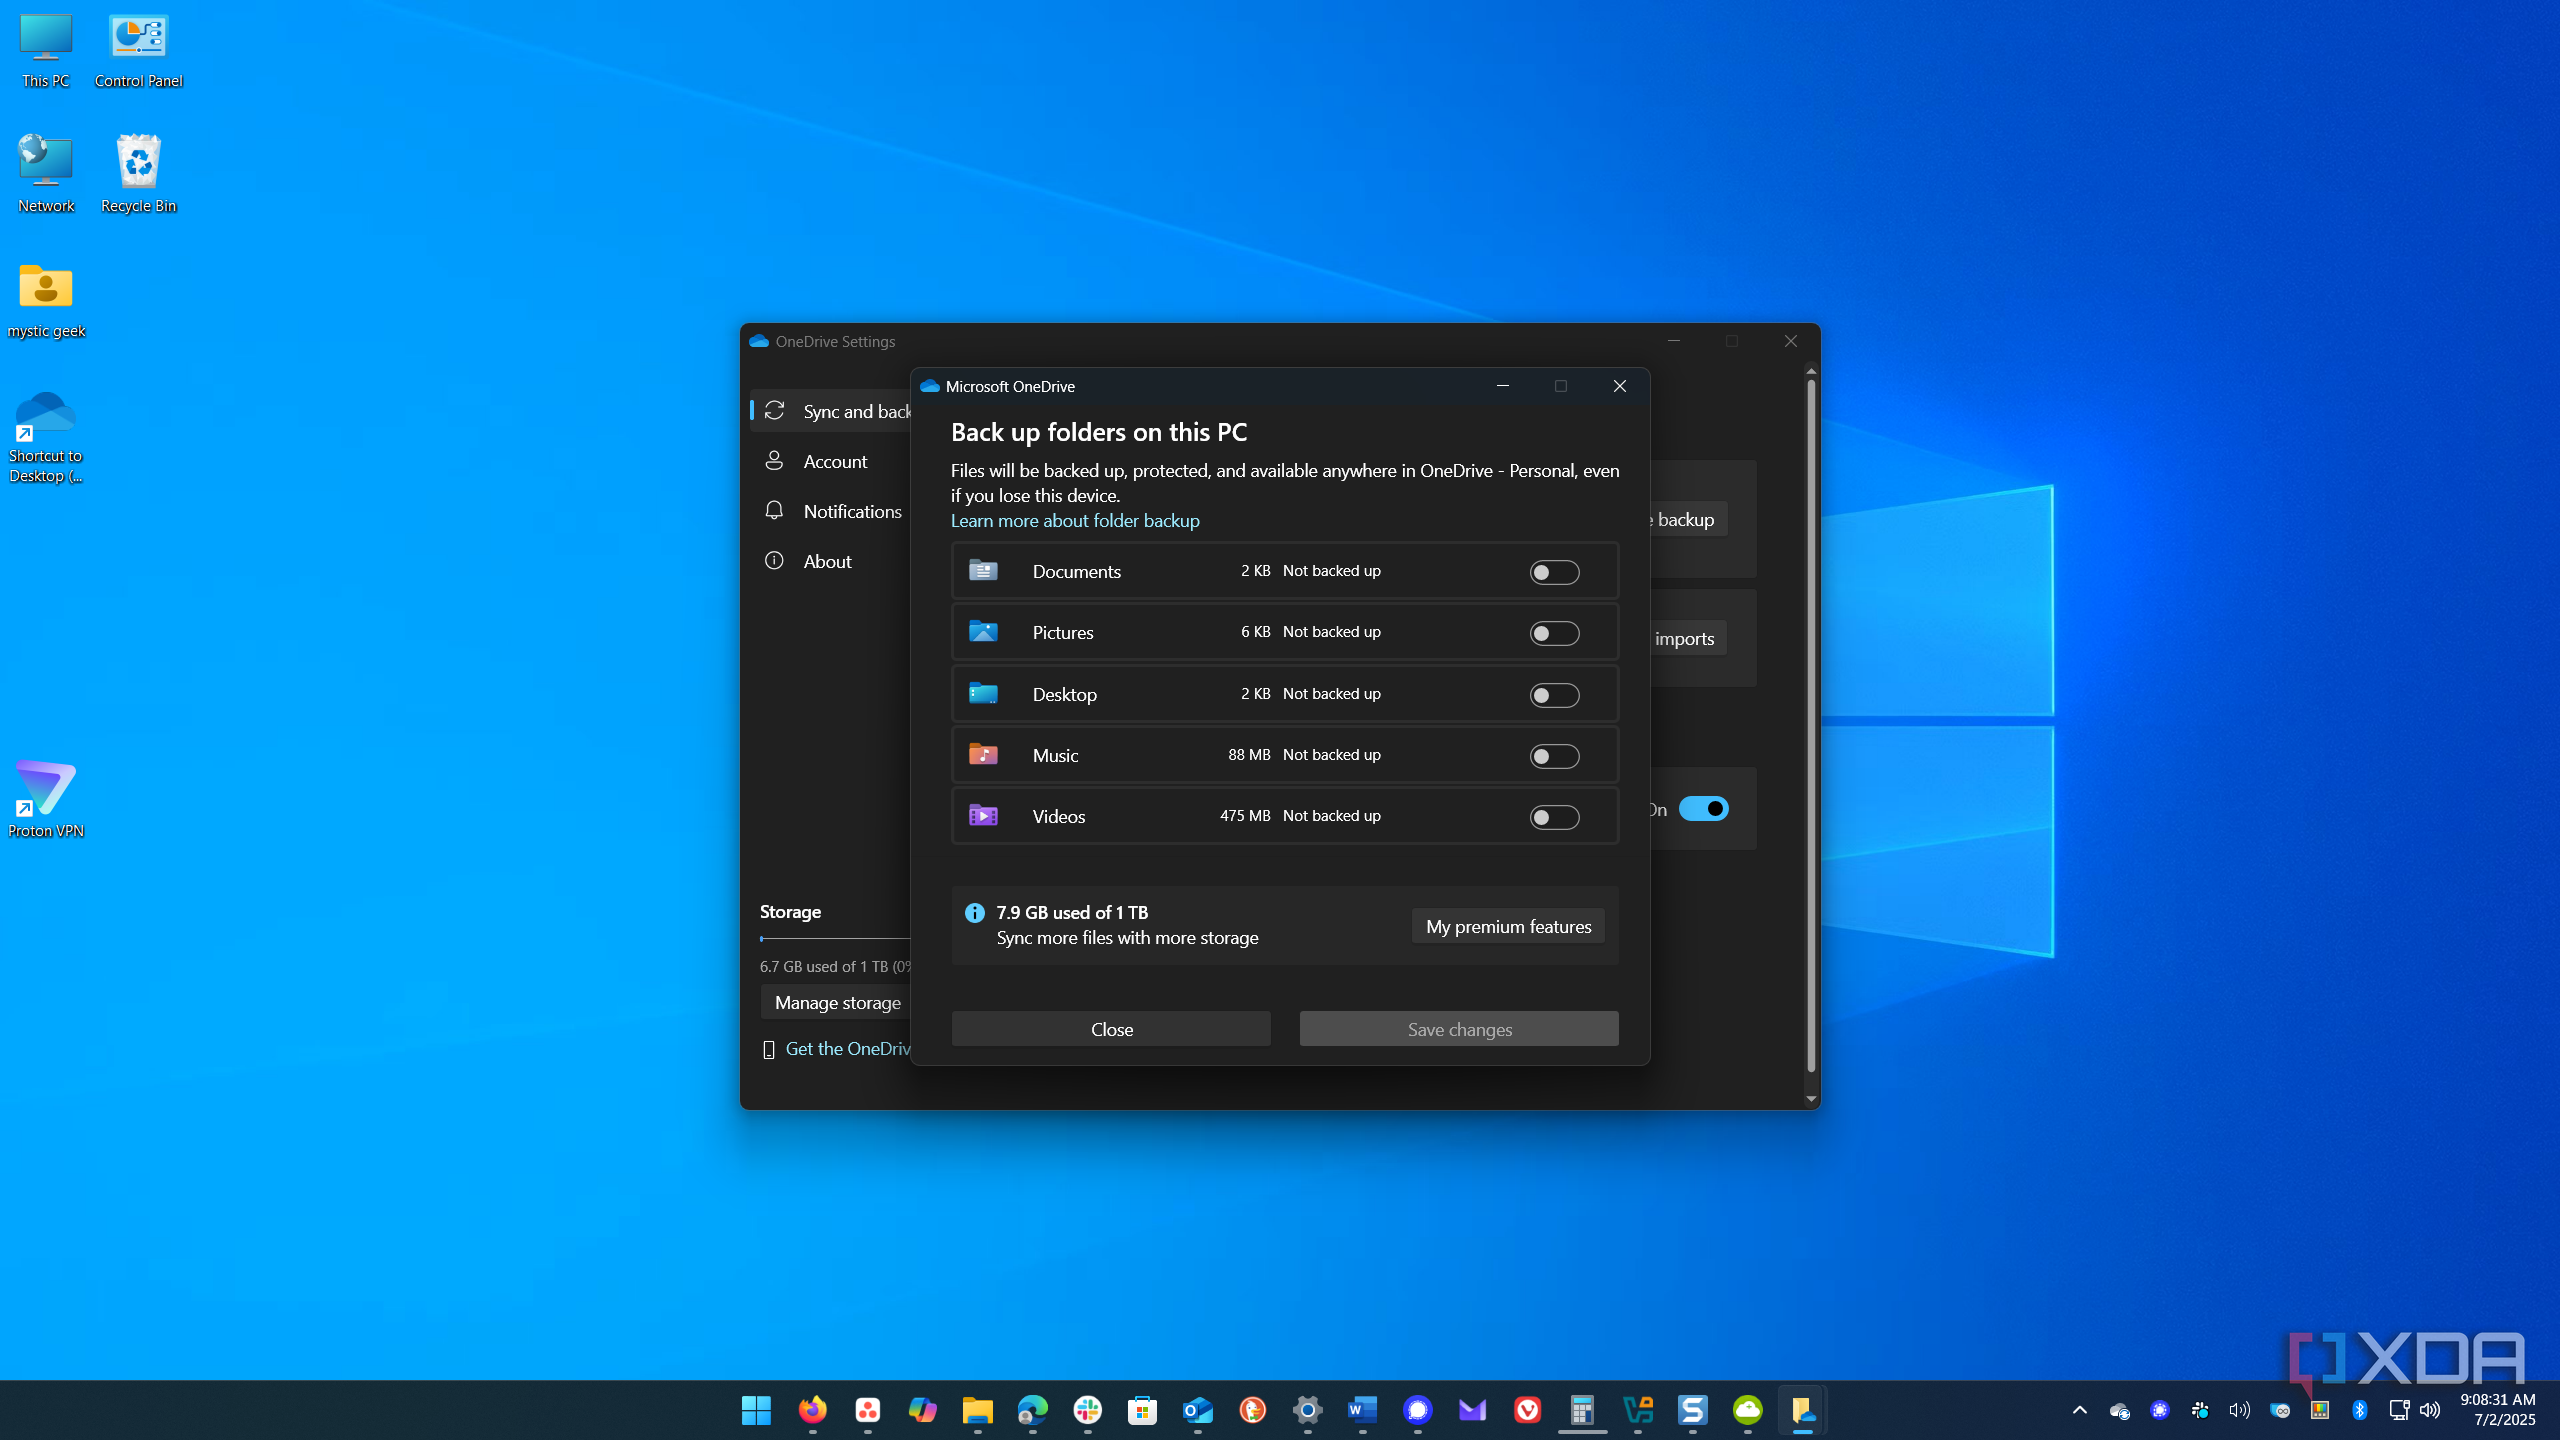
Task: Click the storage info icon
Action: point(974,912)
